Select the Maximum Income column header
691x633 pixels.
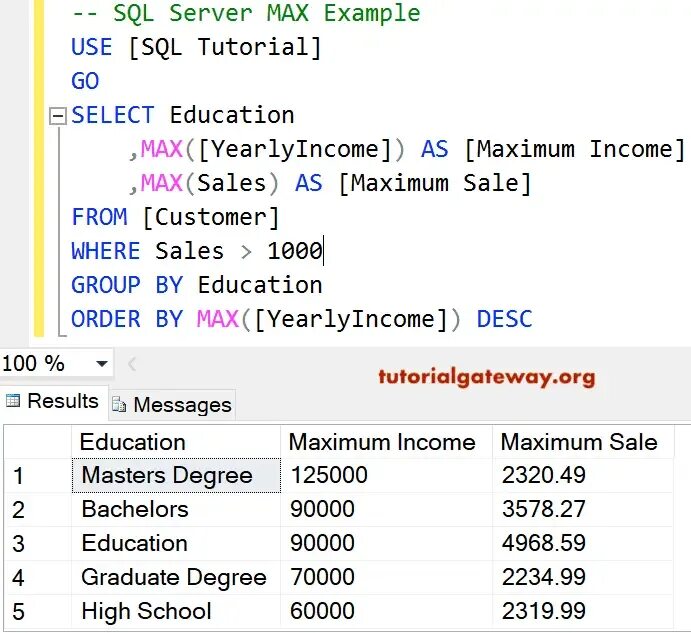(x=386, y=442)
